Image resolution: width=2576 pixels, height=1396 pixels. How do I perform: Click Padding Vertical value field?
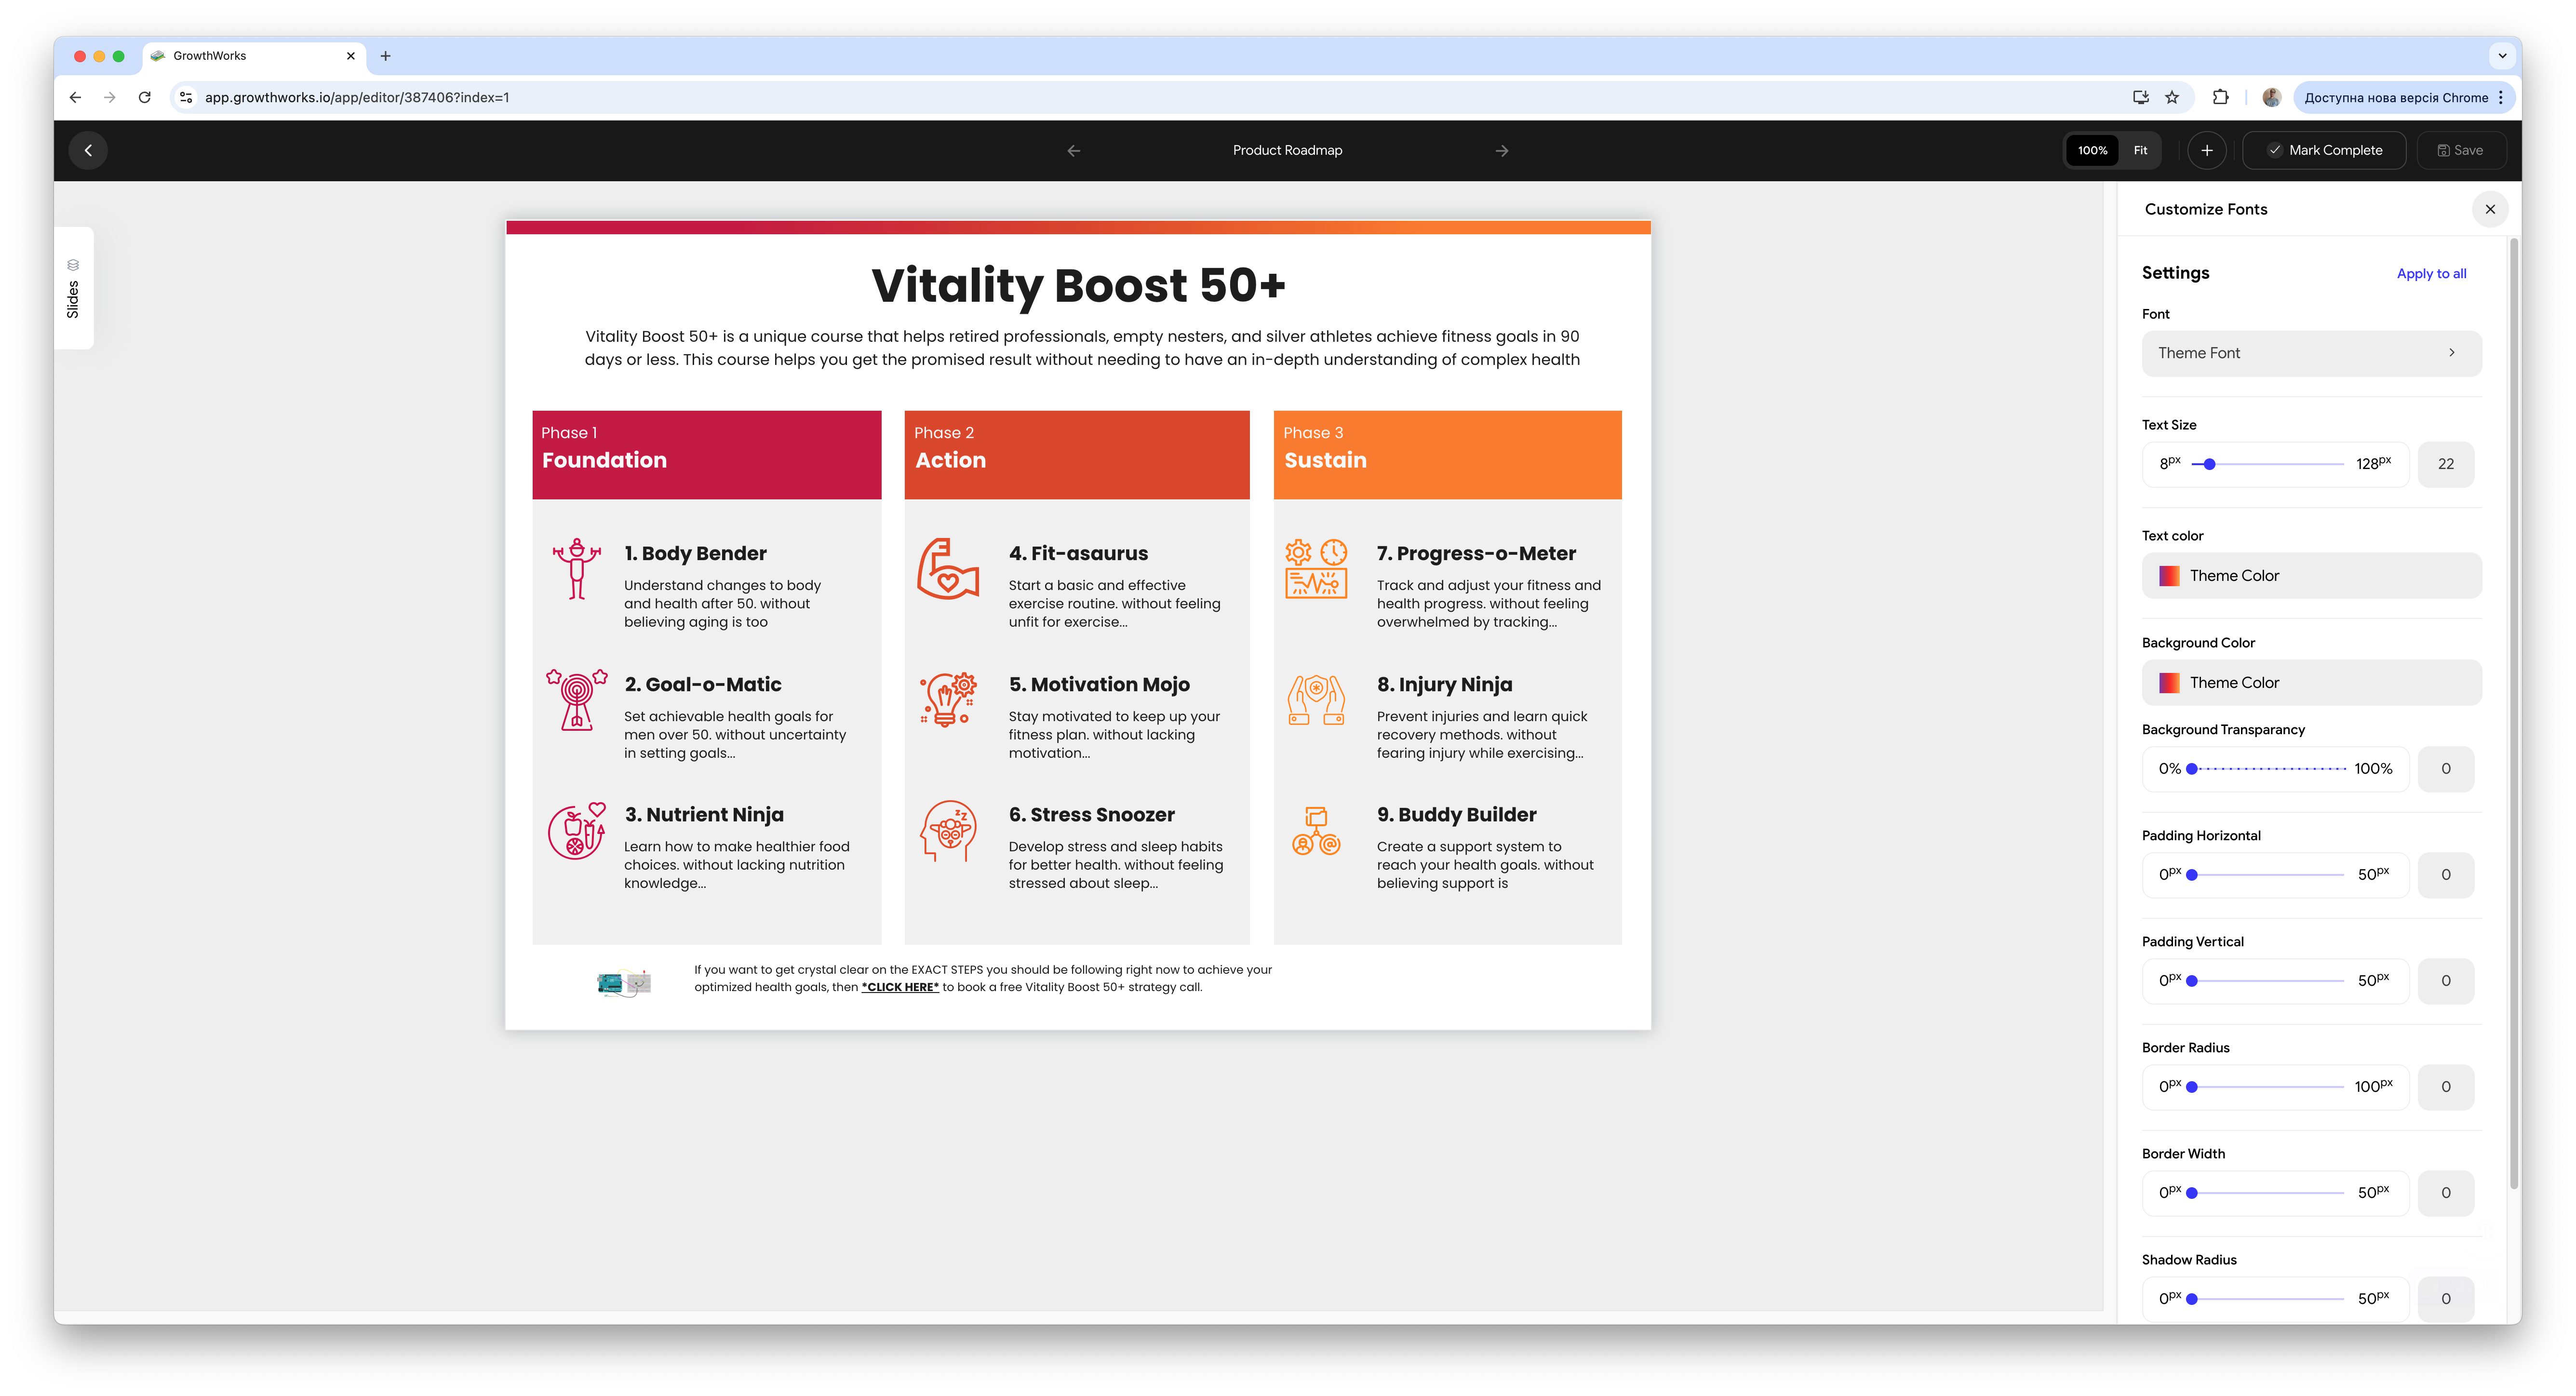pos(2445,981)
